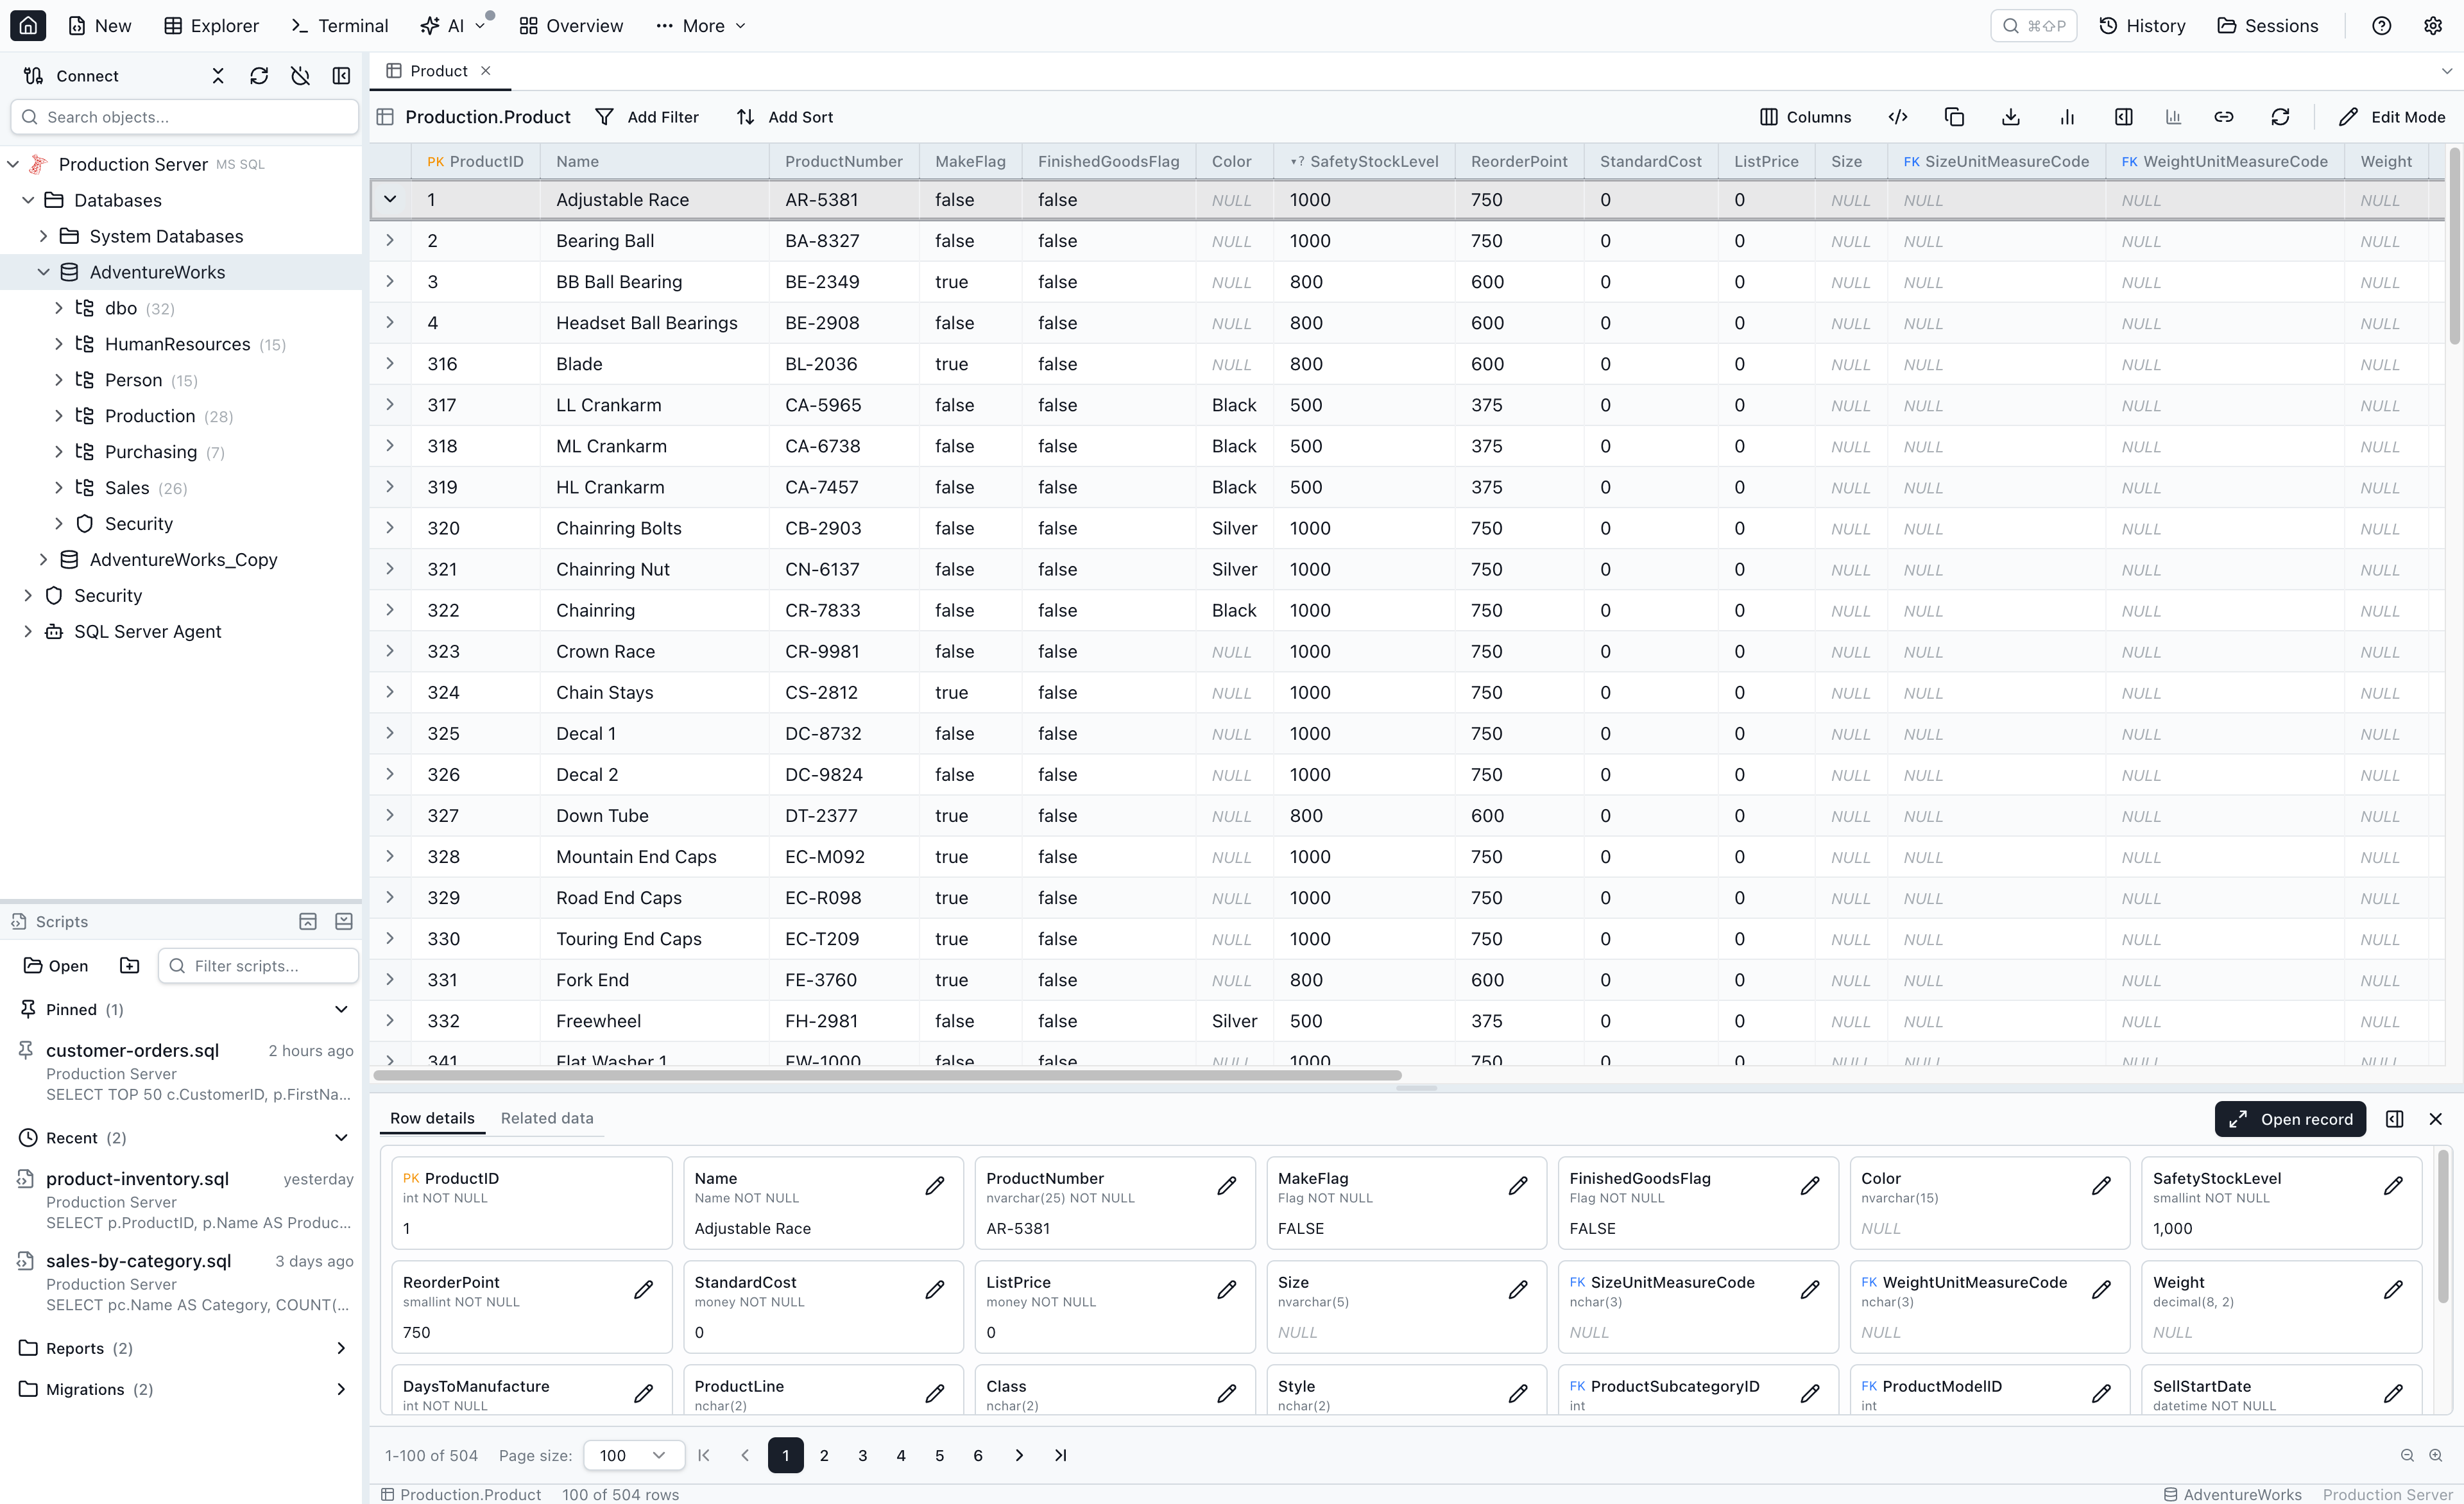Click the greyed column chart icon
This screenshot has width=2464, height=1504.
pos(2173,117)
